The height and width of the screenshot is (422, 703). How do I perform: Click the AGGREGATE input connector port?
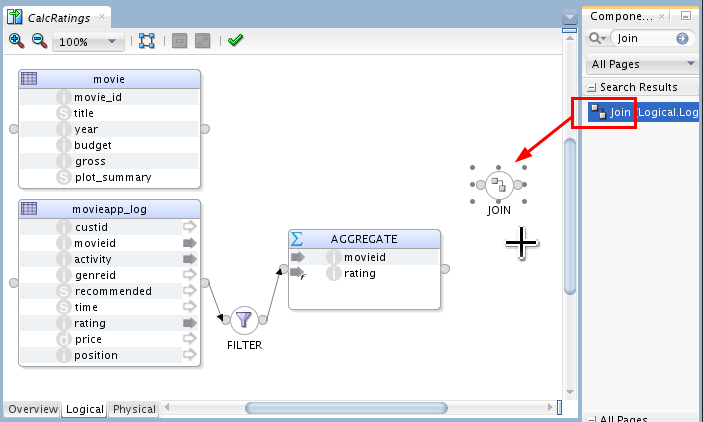point(283,269)
